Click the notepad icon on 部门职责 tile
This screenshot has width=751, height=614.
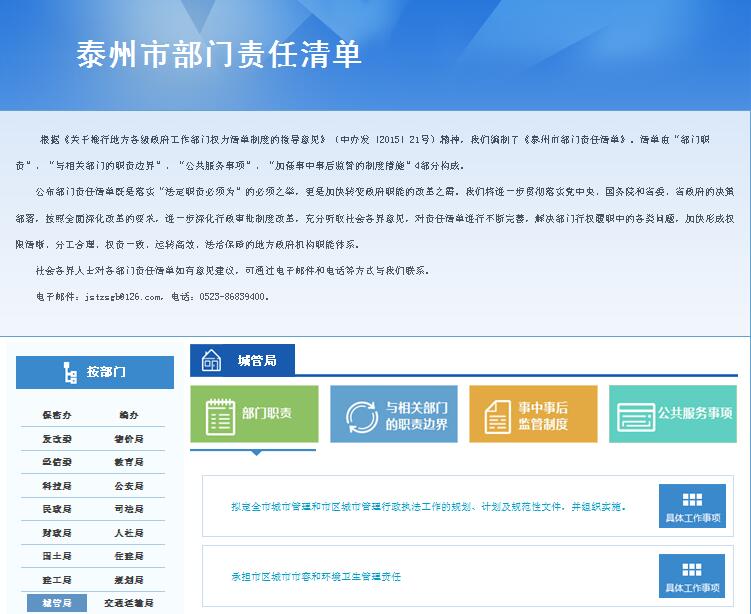click(219, 415)
